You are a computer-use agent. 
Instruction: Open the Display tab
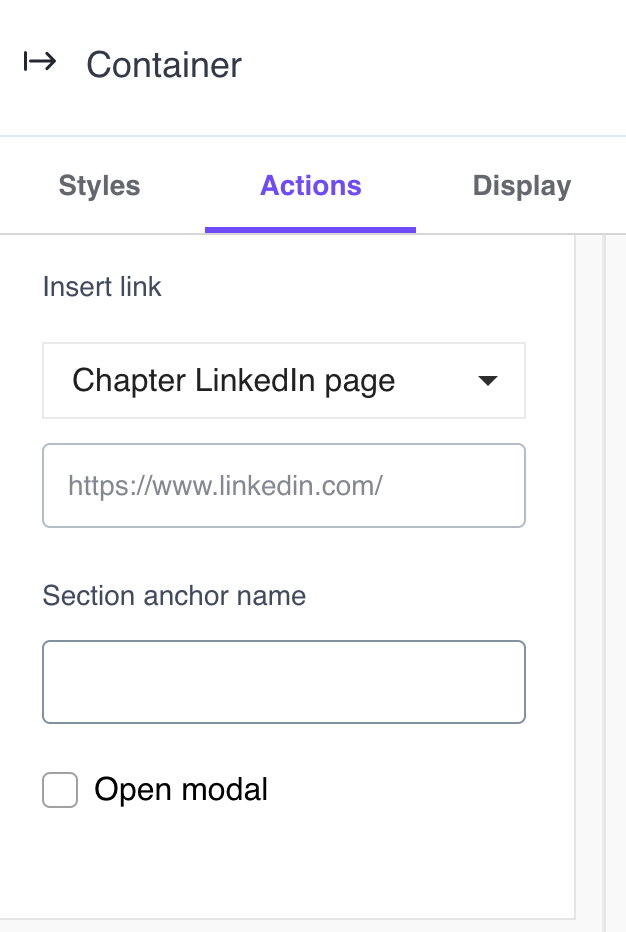click(x=521, y=186)
